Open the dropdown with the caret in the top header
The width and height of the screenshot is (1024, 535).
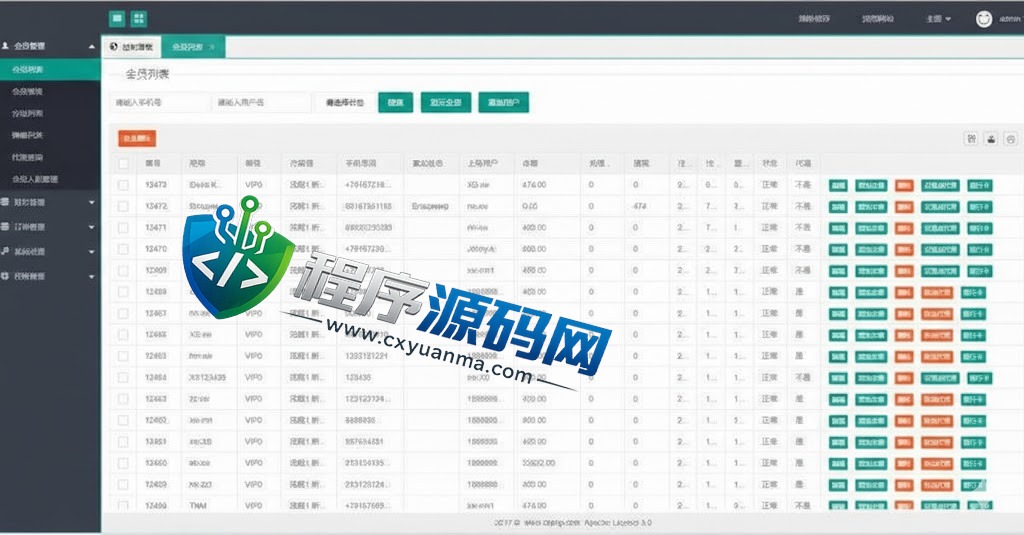tap(938, 19)
